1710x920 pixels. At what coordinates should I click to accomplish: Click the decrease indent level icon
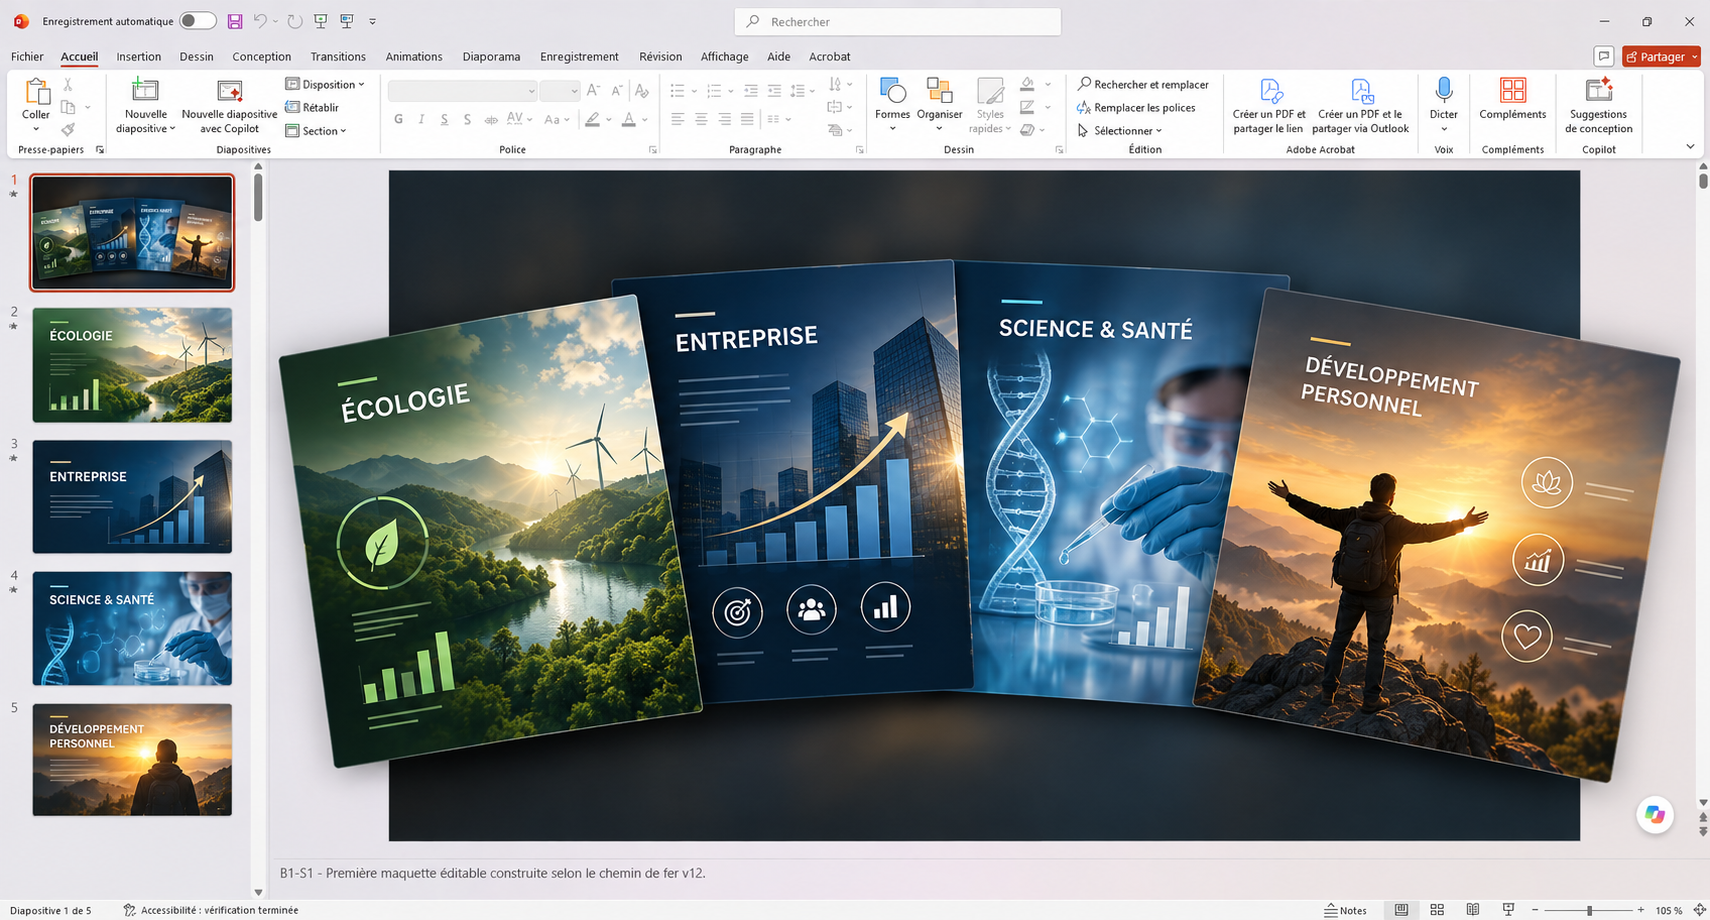click(x=751, y=90)
